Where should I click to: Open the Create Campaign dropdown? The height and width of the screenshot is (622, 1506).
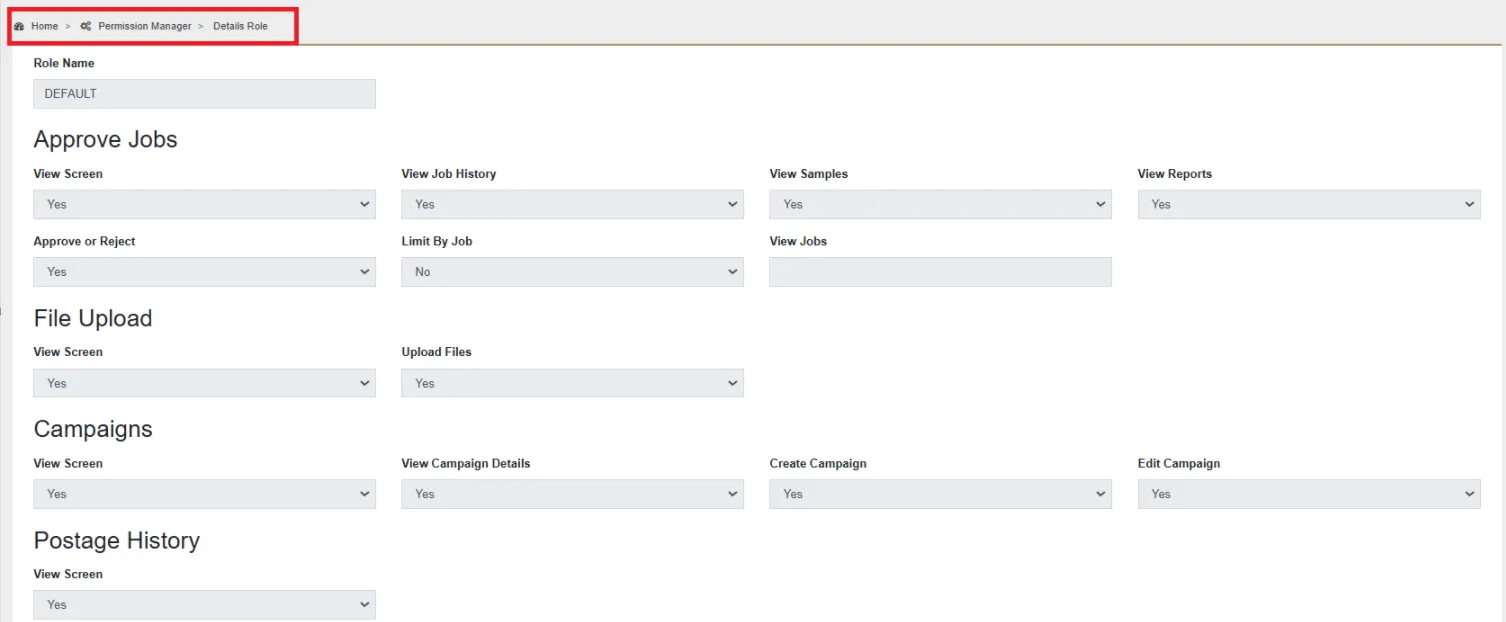point(940,494)
